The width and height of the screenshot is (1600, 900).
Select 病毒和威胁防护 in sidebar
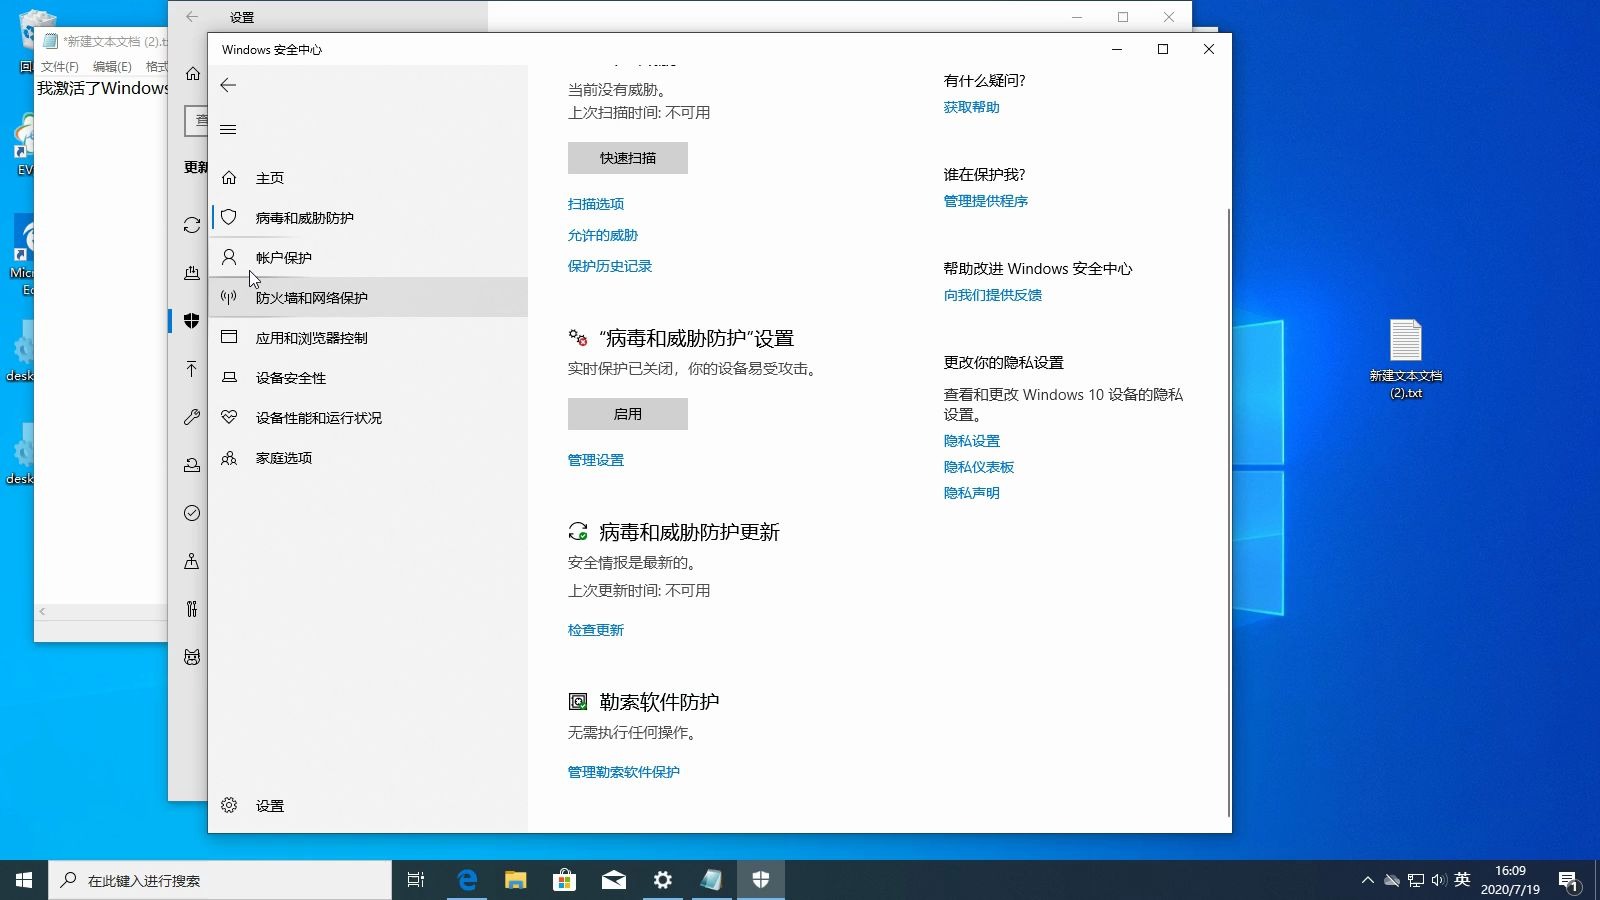tap(368, 217)
